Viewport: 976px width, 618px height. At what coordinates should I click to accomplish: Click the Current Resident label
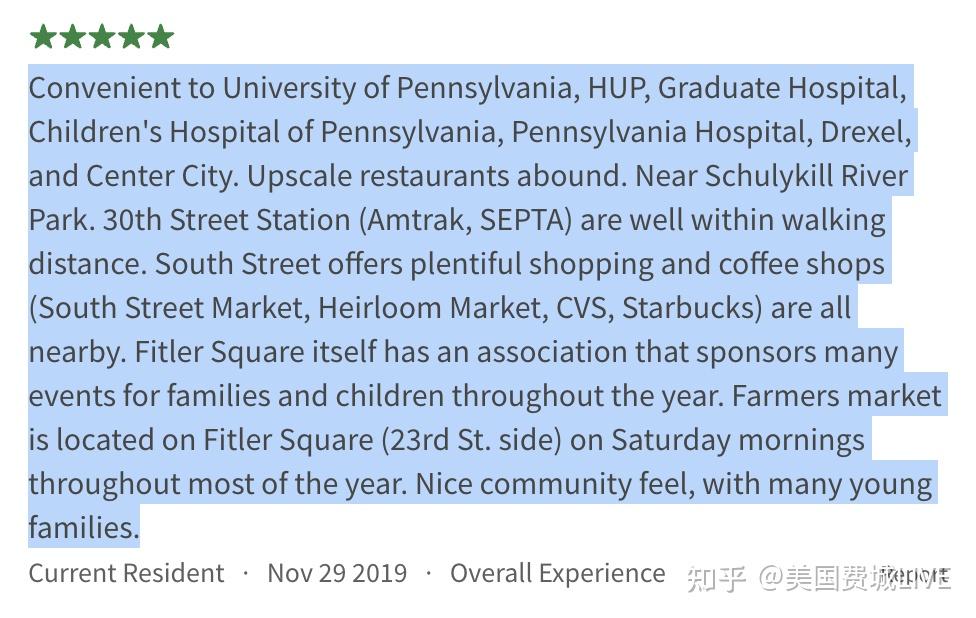pyautogui.click(x=126, y=573)
